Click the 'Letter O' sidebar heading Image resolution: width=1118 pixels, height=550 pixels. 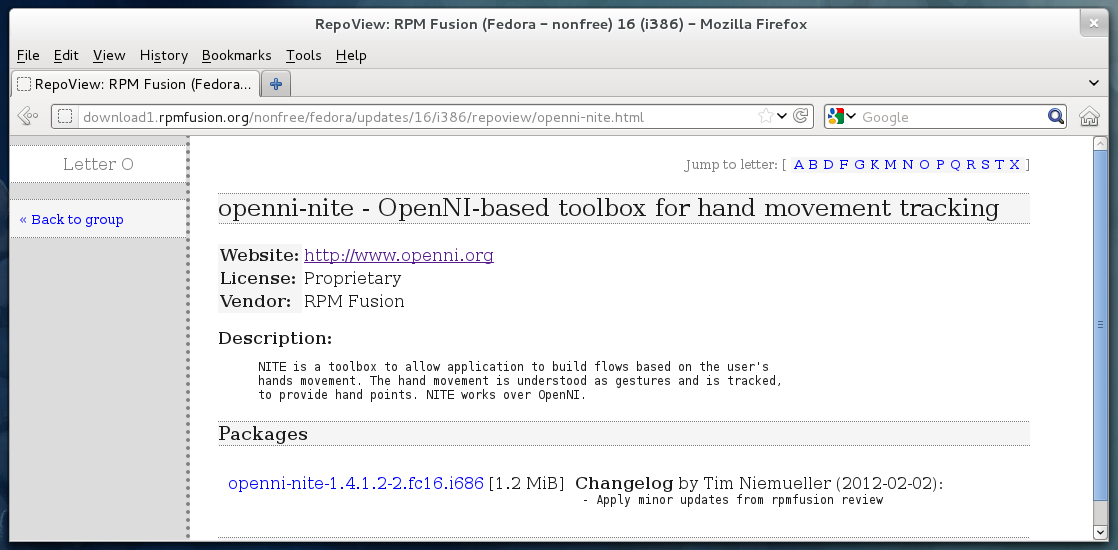[x=98, y=165]
